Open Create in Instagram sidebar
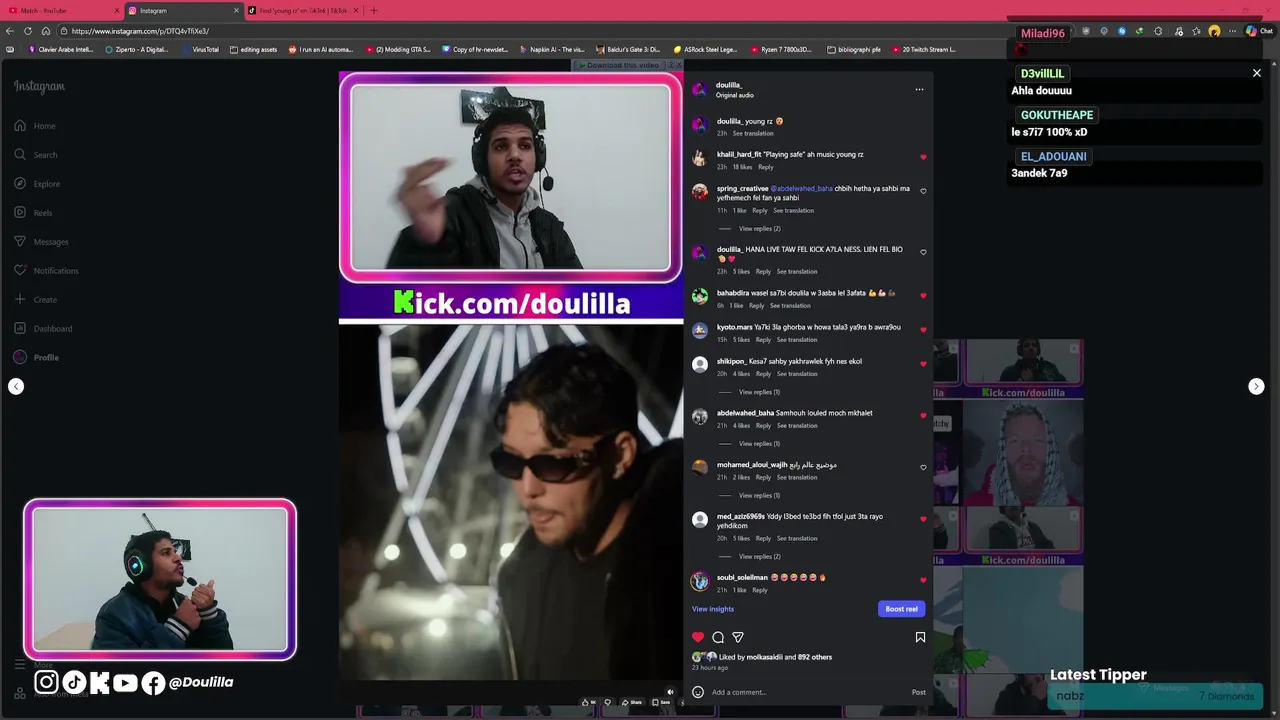The width and height of the screenshot is (1280, 720). click(36, 300)
